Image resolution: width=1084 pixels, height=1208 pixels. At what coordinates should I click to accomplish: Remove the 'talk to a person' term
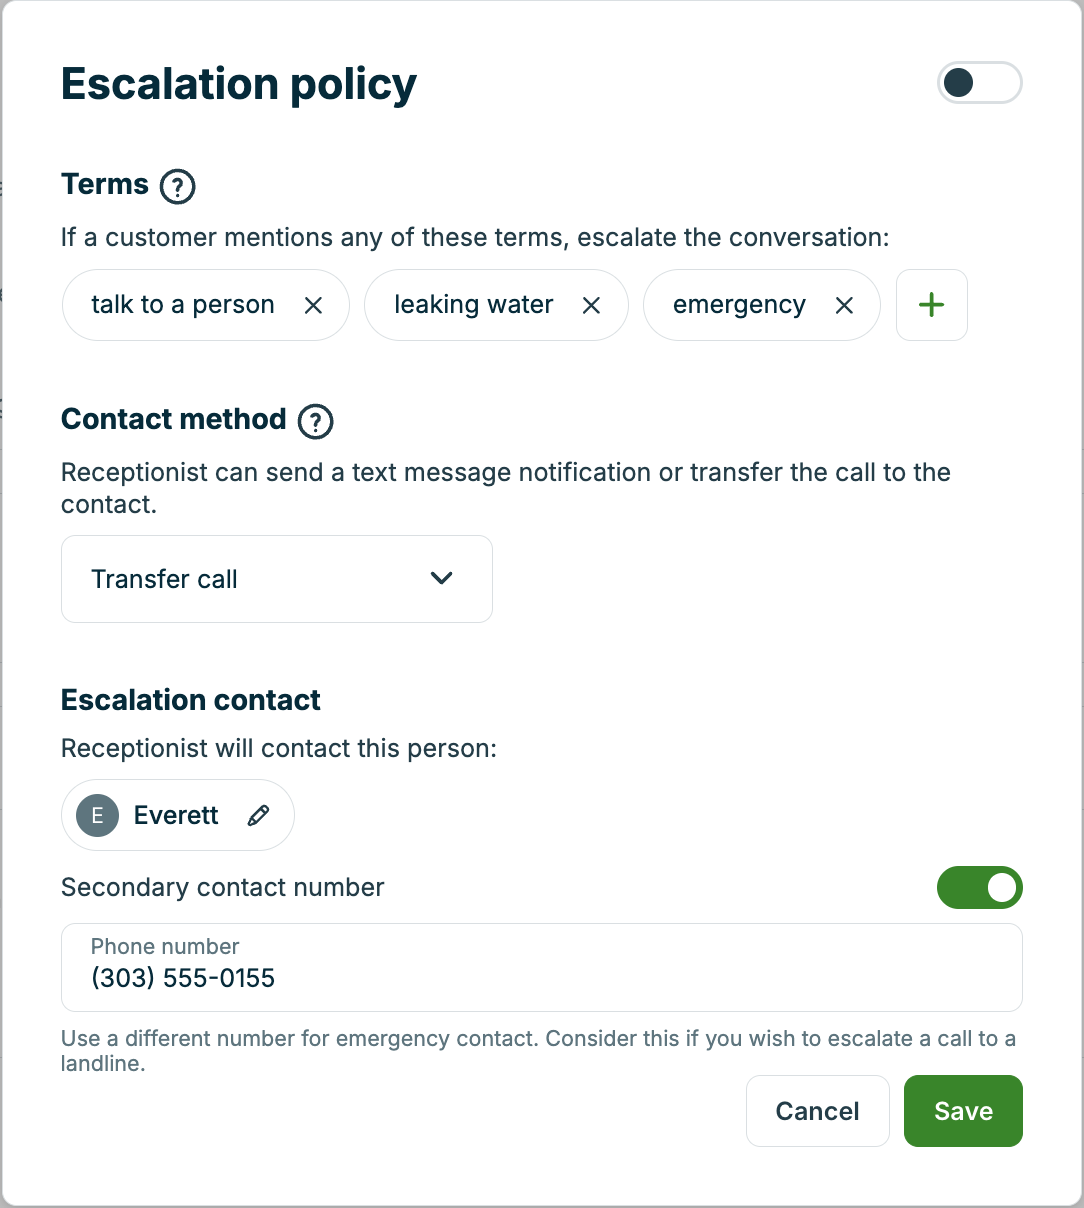(x=314, y=305)
